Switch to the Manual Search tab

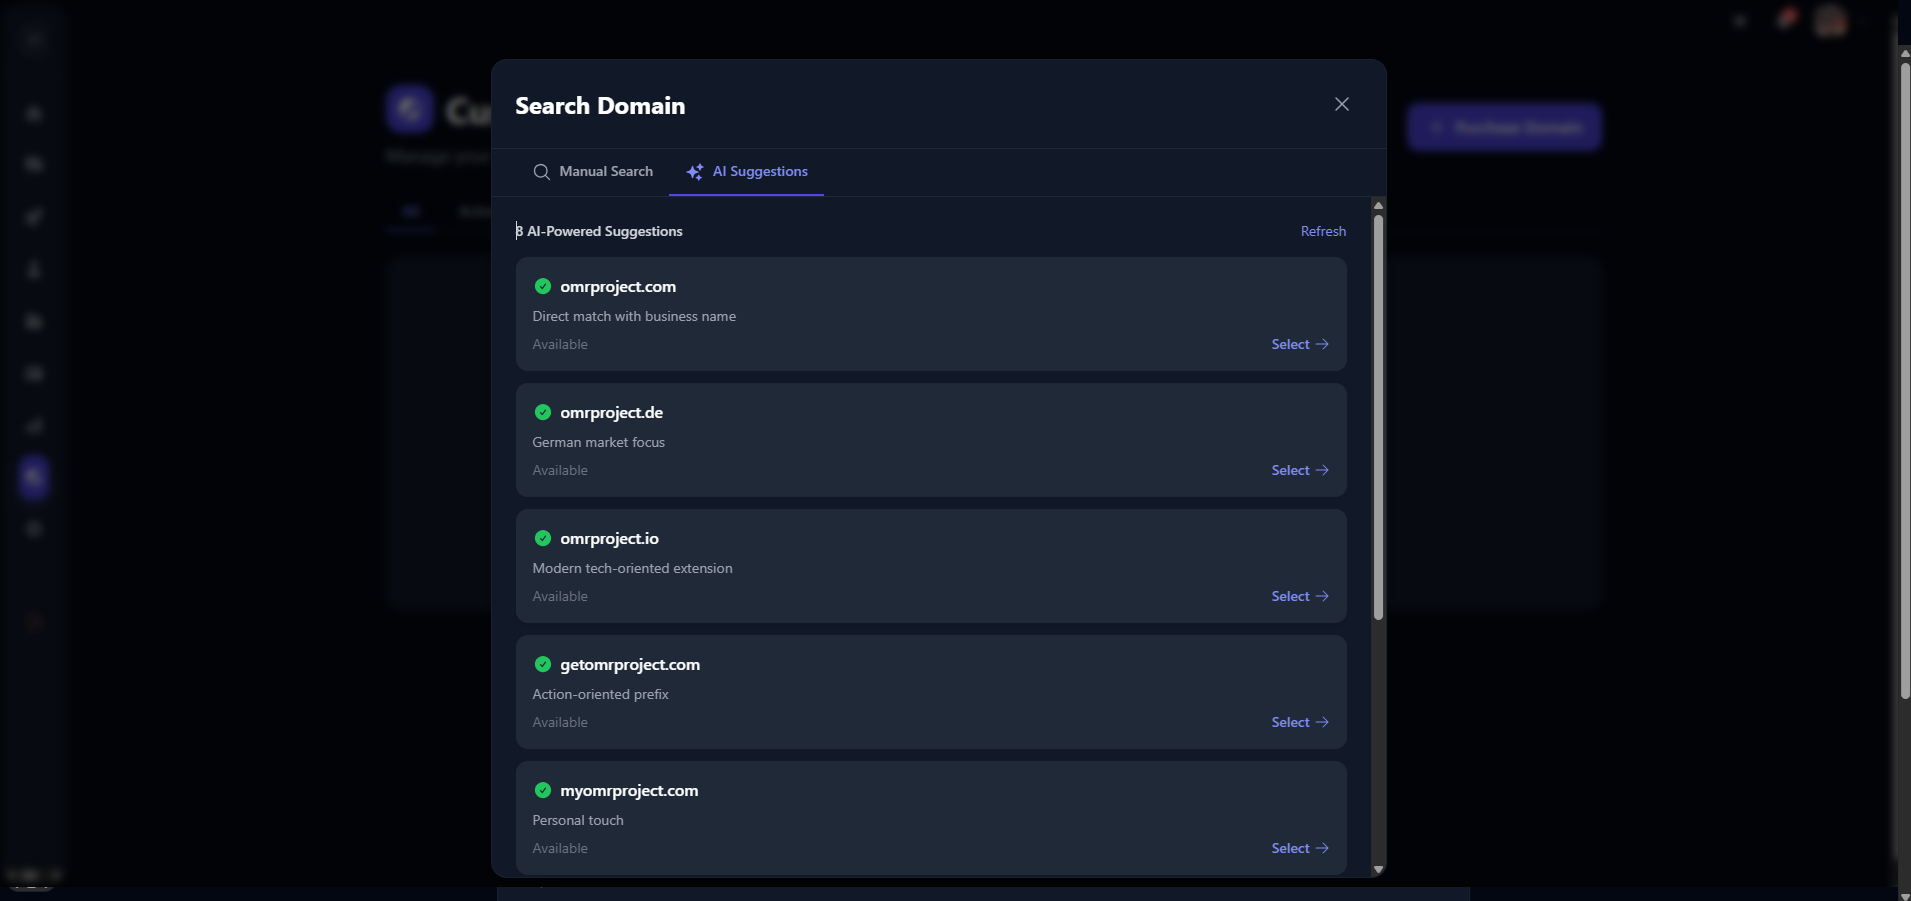(593, 171)
